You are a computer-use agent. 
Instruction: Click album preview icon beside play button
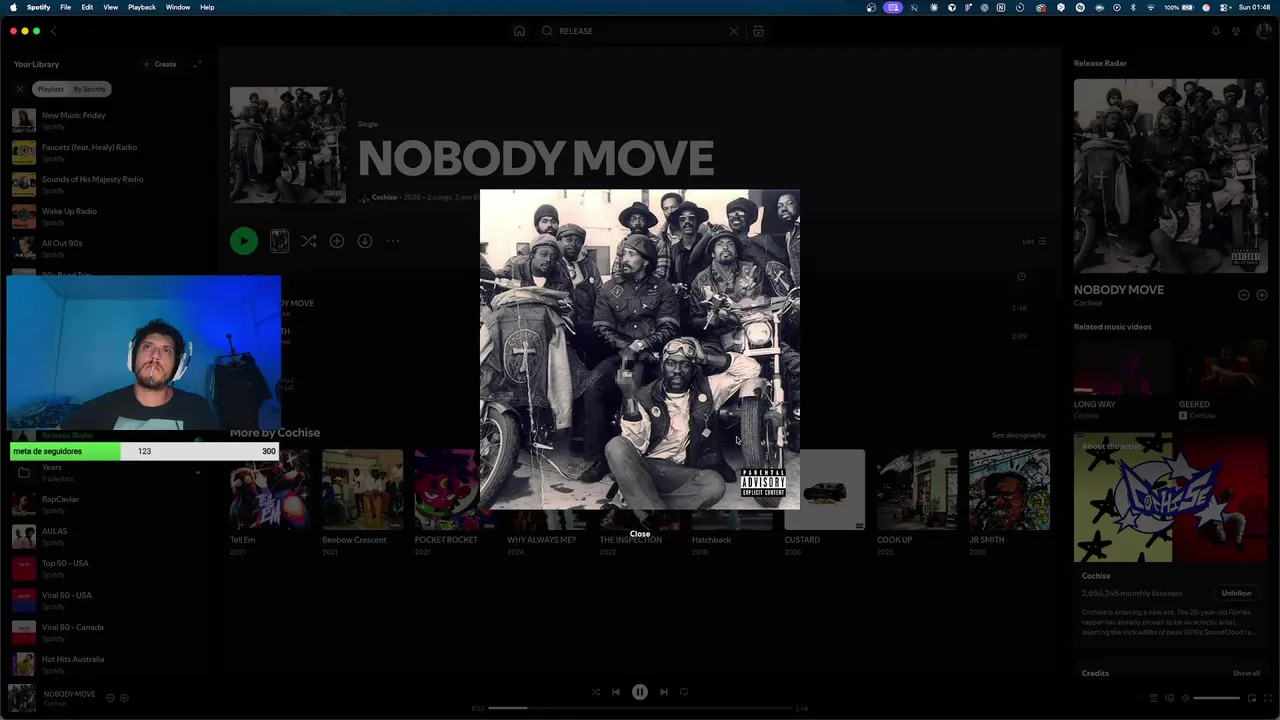[279, 241]
